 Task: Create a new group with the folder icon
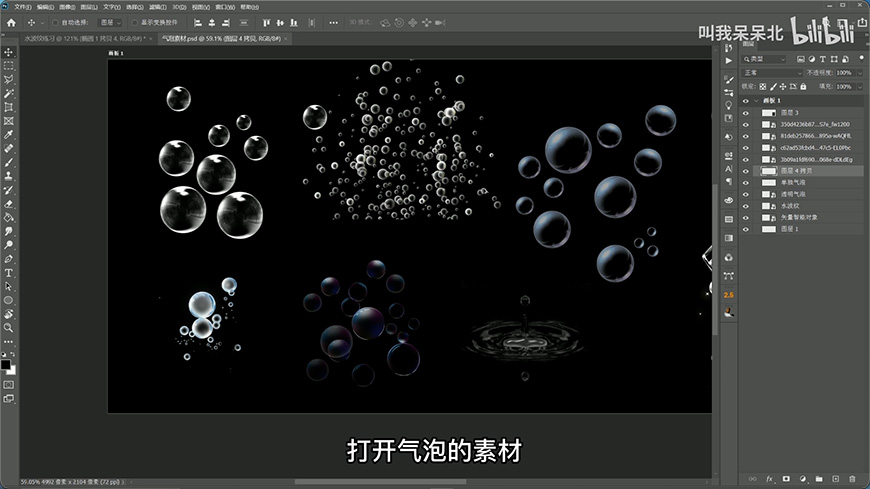pos(819,478)
